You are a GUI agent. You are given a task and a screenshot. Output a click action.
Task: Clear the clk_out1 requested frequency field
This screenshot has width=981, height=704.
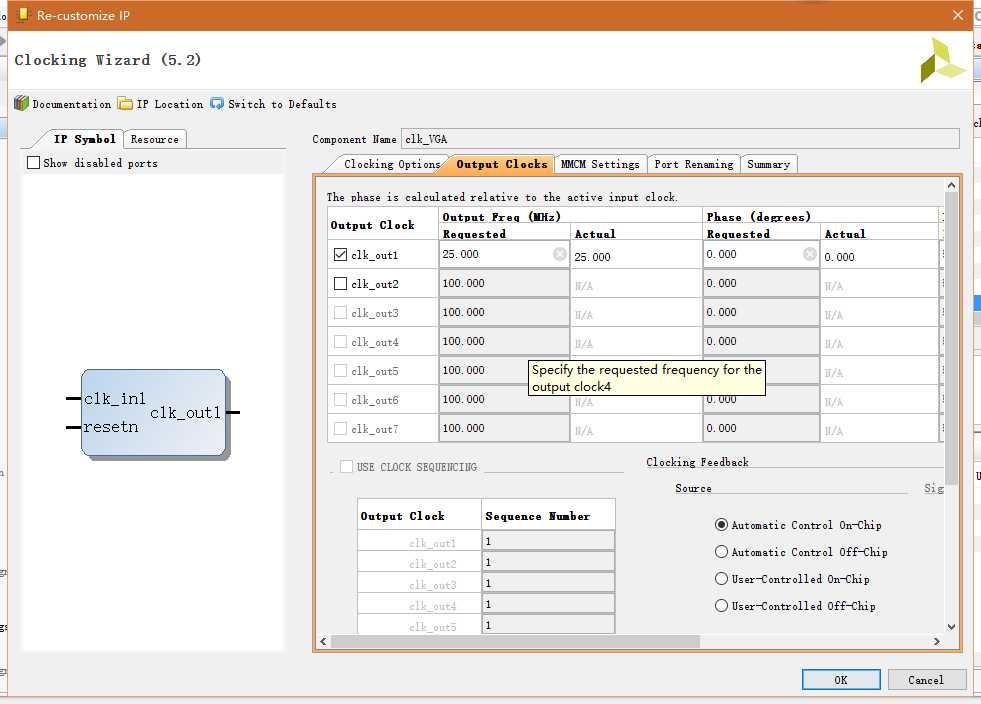pos(559,254)
